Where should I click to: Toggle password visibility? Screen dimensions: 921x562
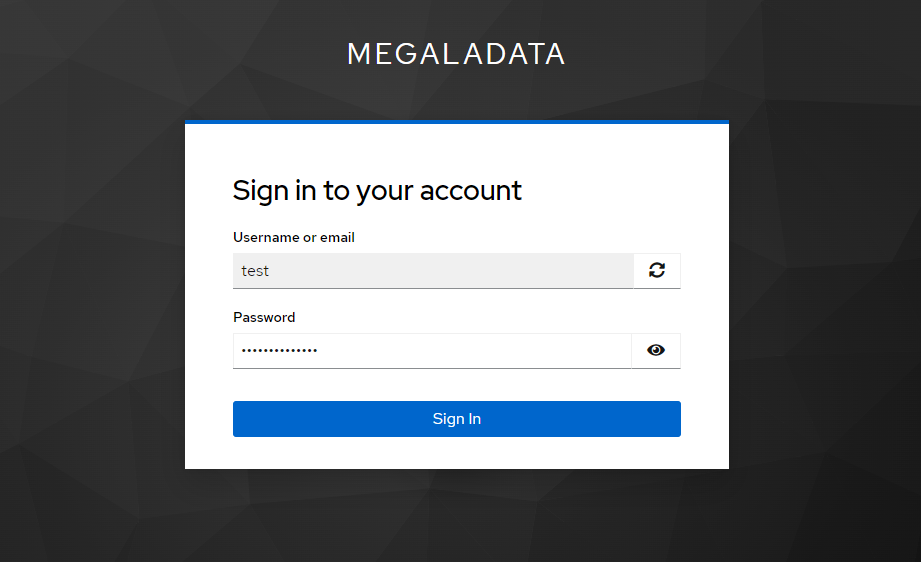click(656, 351)
